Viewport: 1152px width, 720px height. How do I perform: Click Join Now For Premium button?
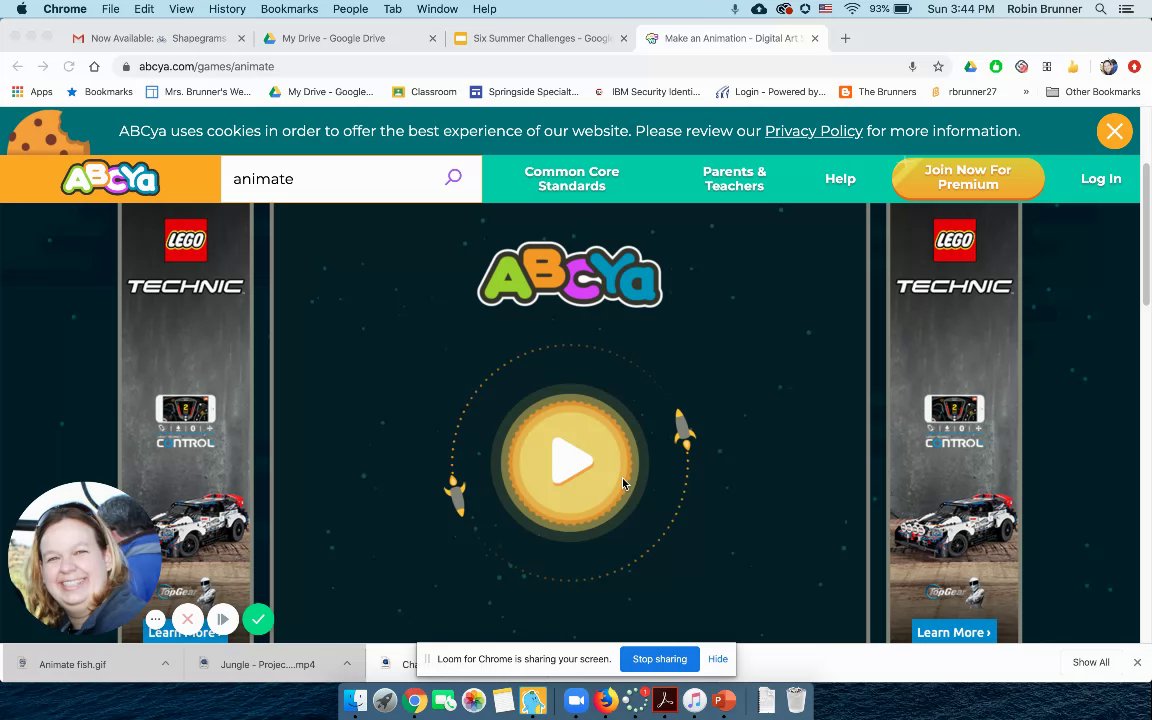(968, 178)
